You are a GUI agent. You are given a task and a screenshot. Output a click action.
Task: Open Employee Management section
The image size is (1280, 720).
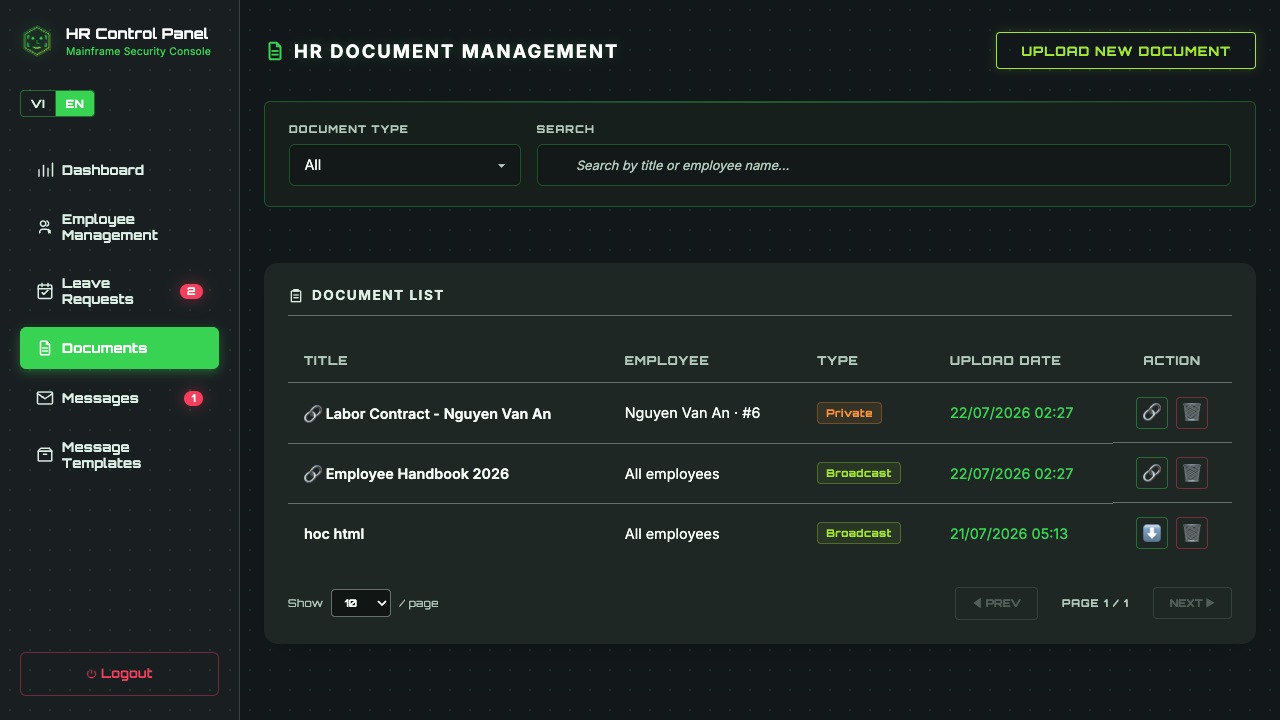pos(119,227)
